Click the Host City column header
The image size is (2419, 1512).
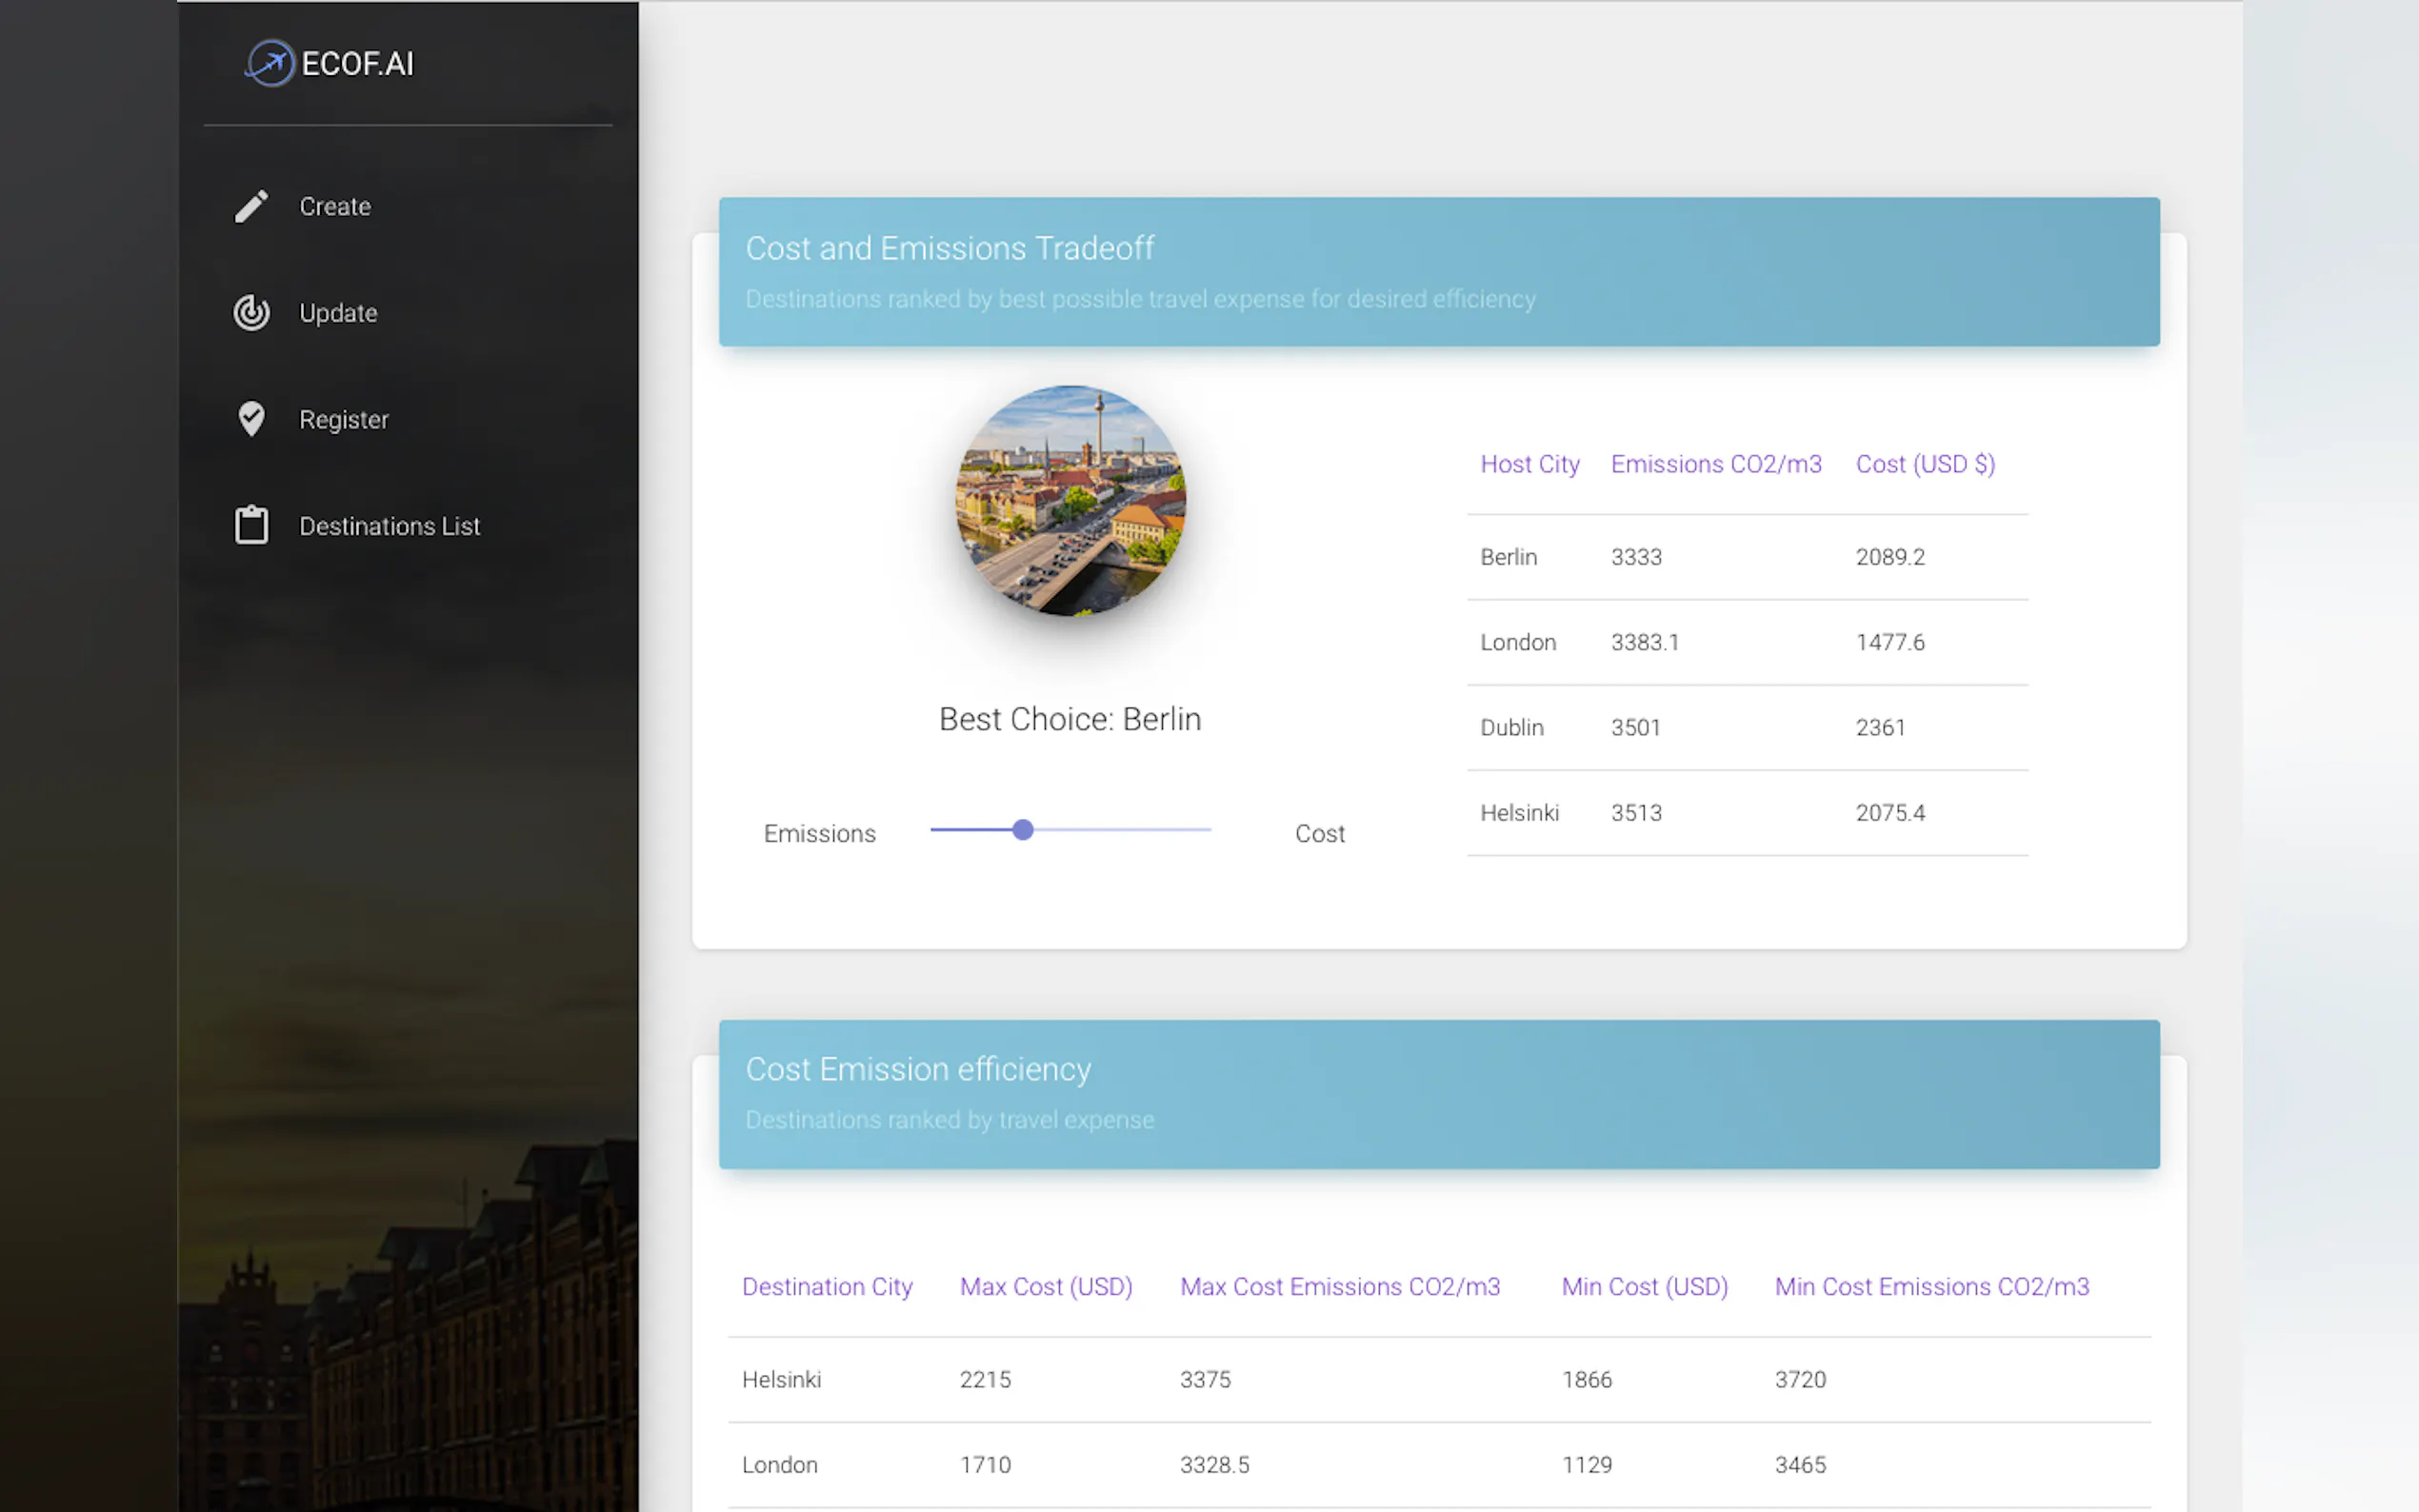click(x=1529, y=464)
